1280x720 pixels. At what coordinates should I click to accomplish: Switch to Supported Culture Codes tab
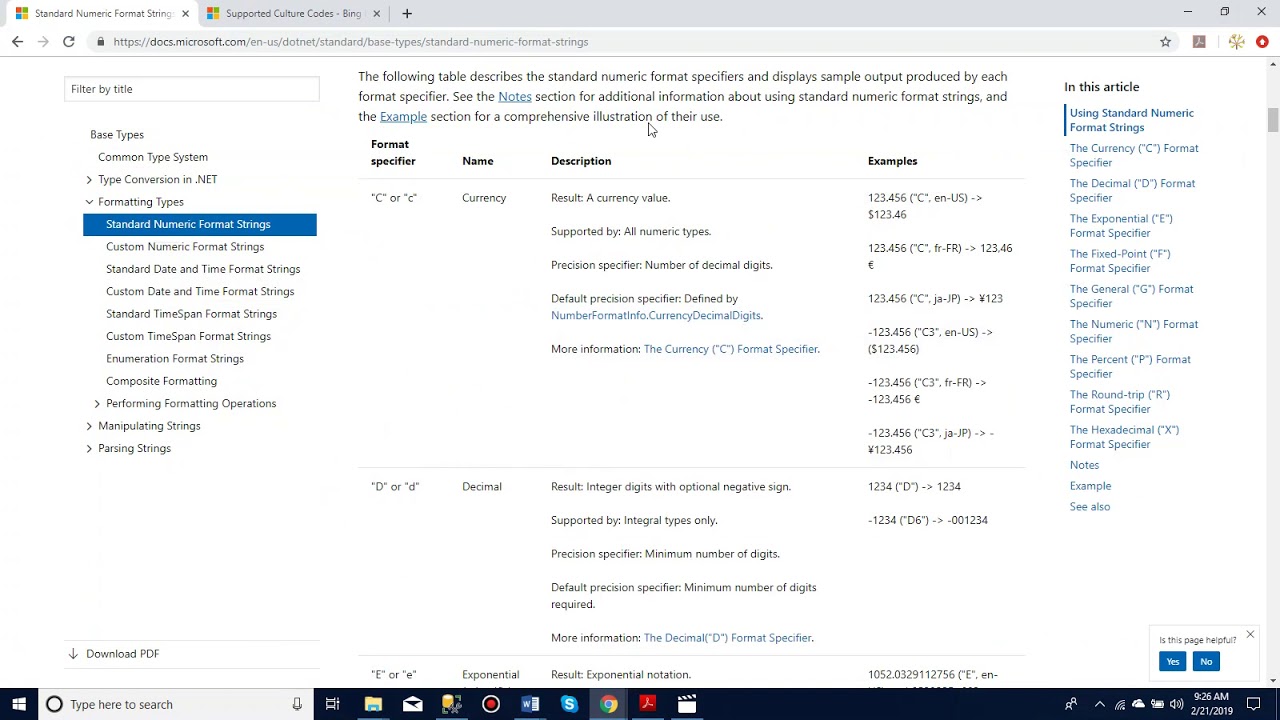[292, 14]
